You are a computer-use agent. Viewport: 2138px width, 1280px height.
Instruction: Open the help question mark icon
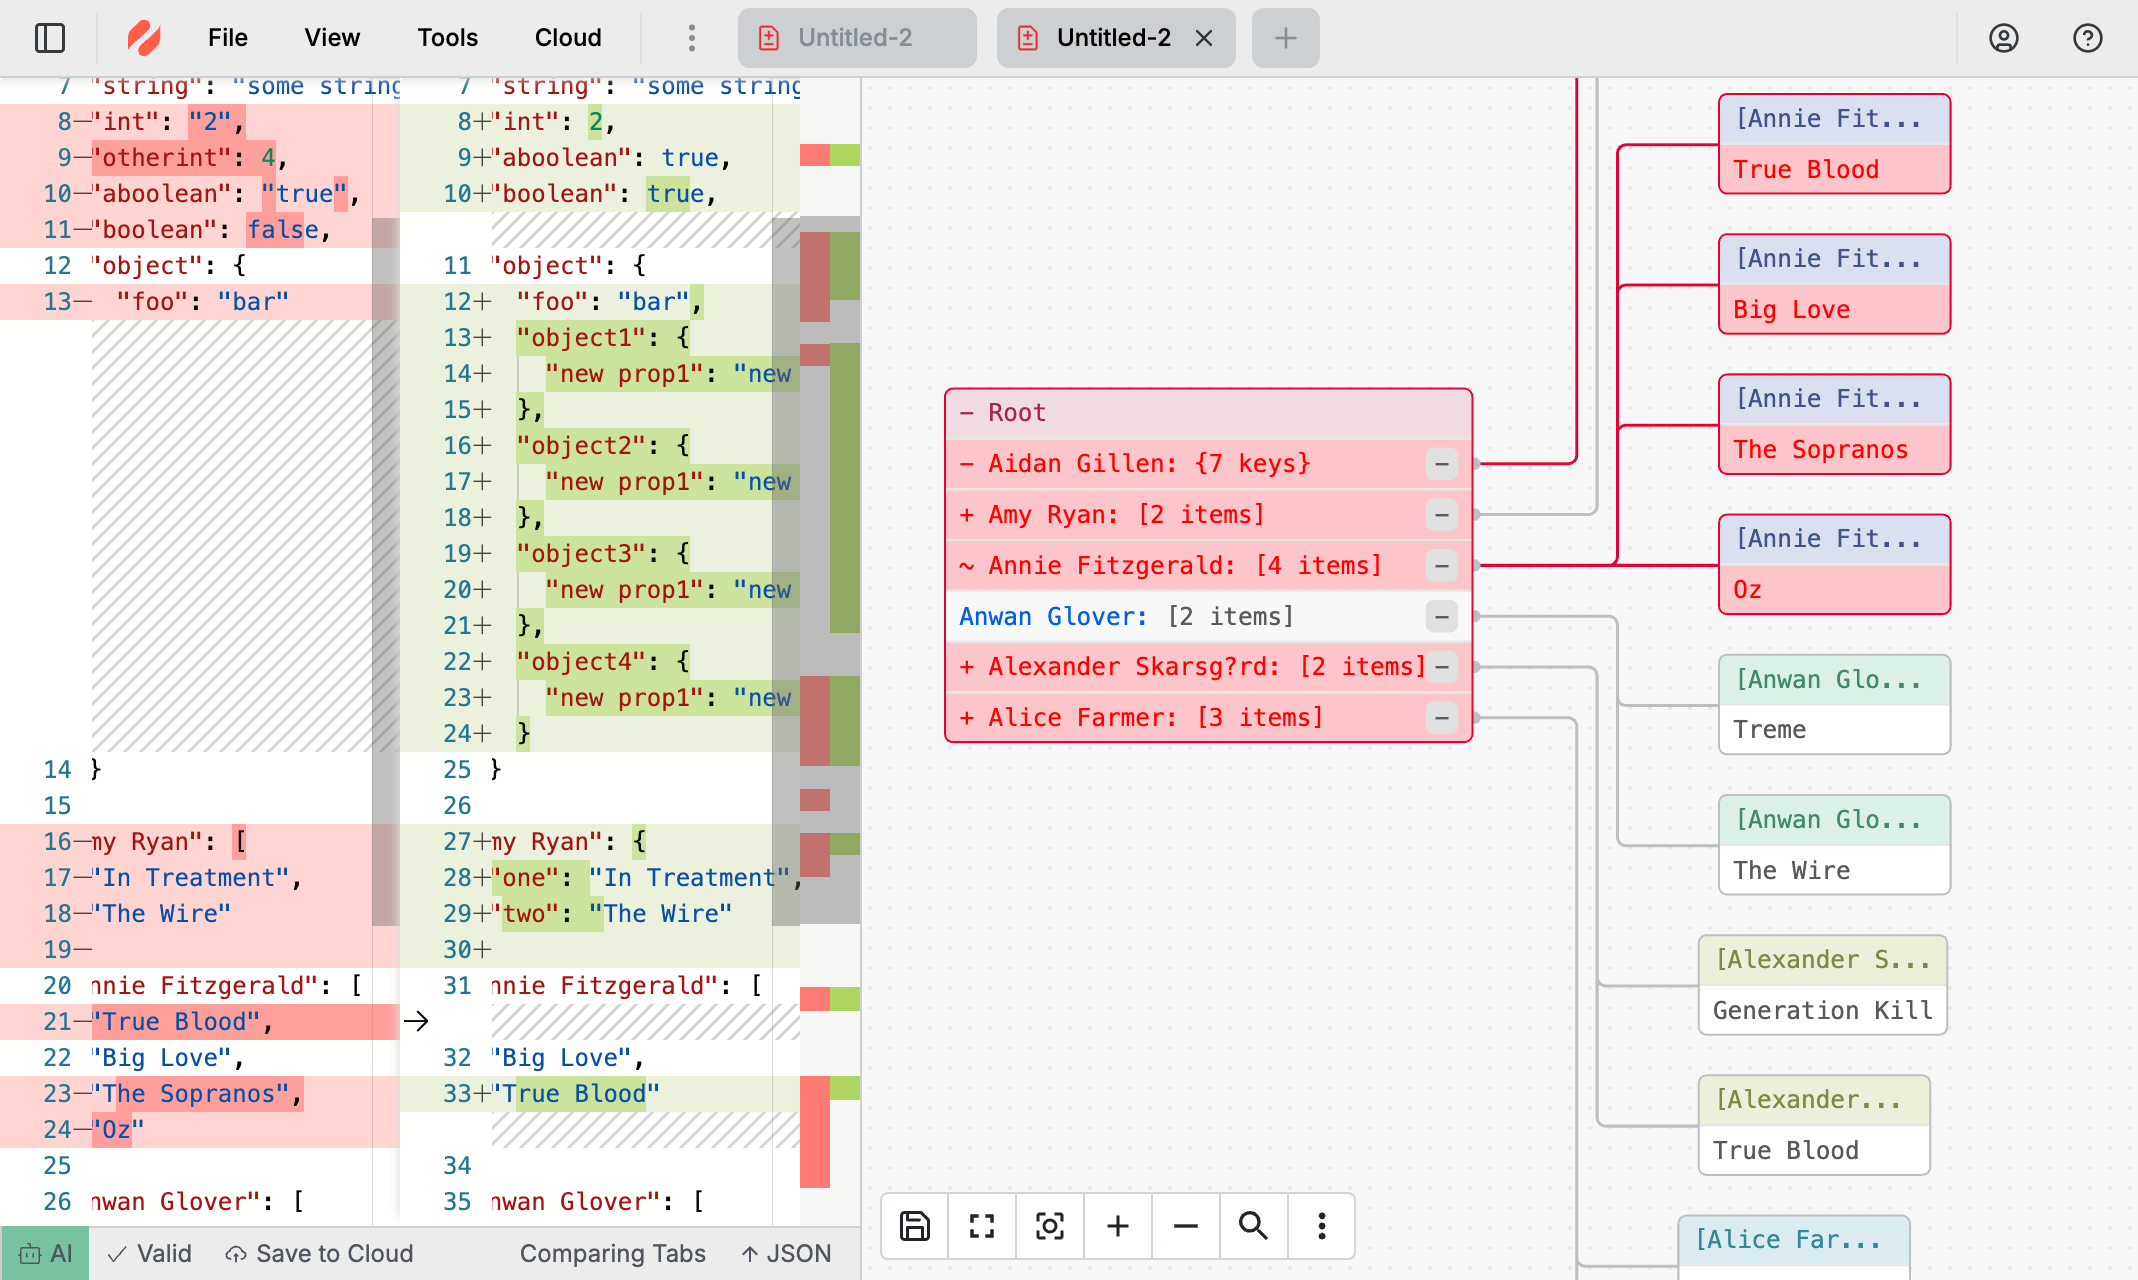tap(2087, 38)
